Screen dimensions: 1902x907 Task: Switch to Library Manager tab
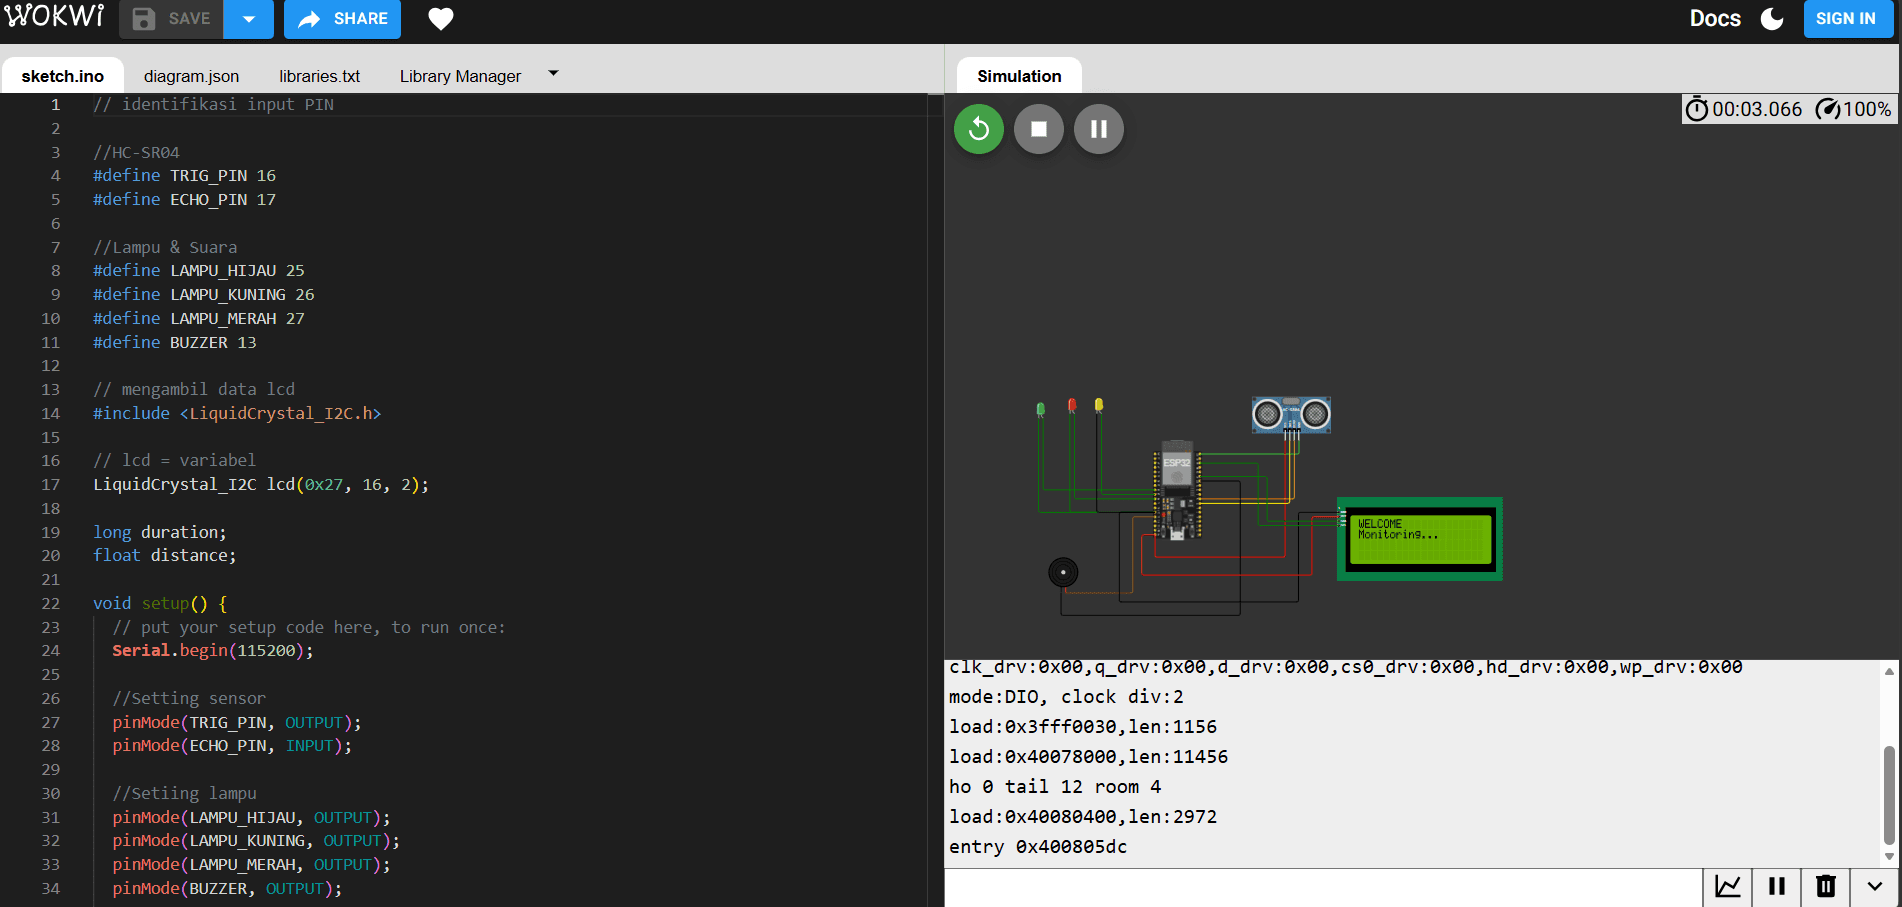click(x=460, y=76)
